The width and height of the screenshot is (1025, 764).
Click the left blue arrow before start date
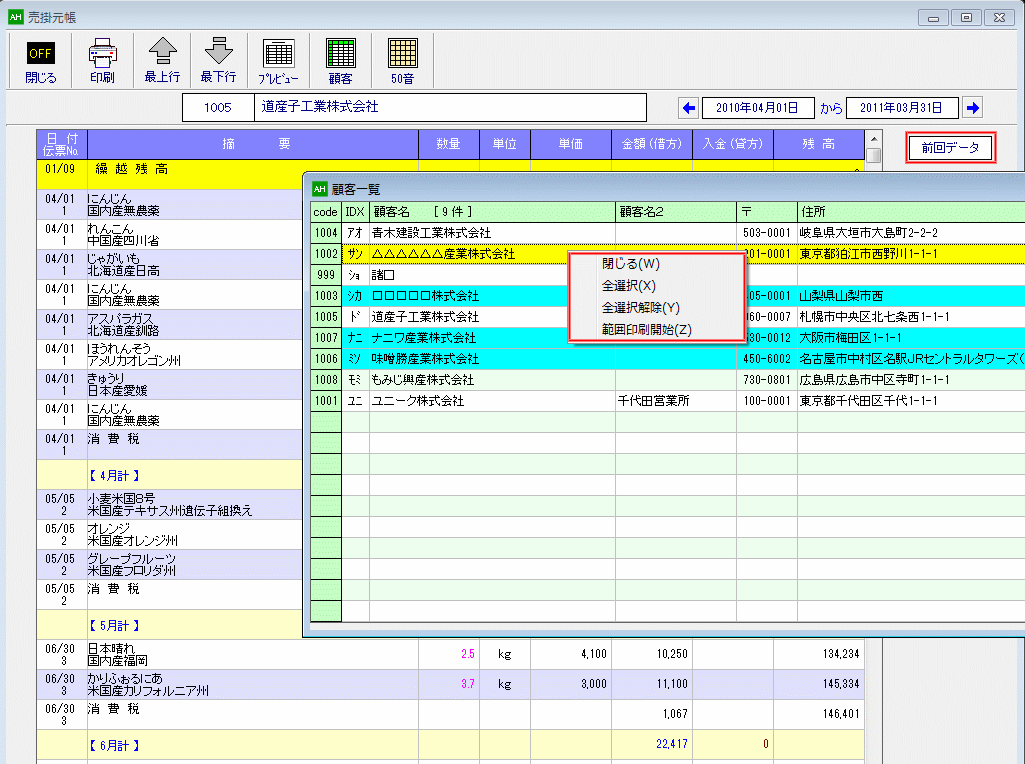(688, 108)
